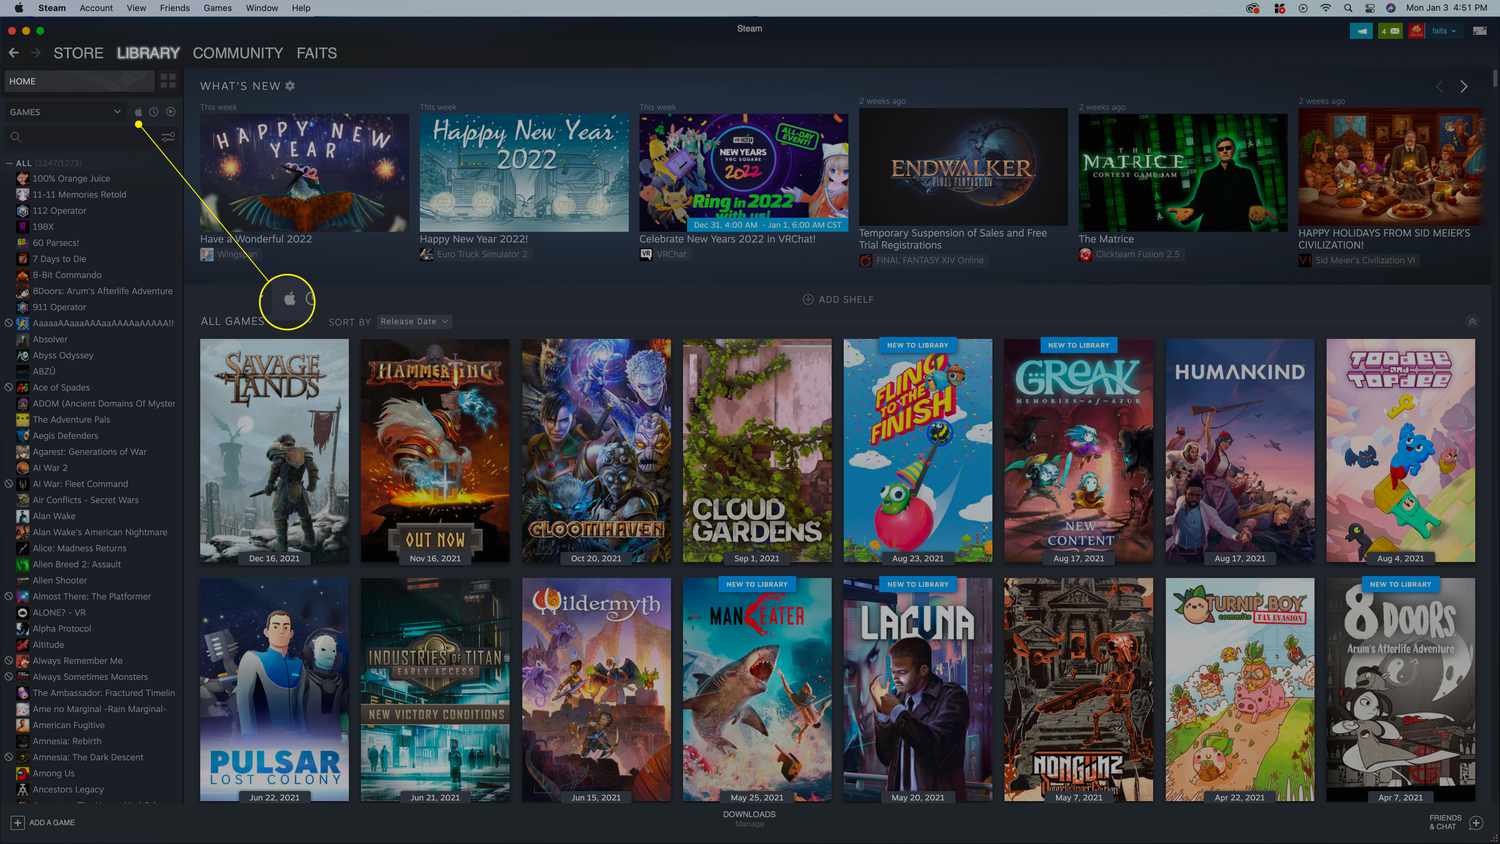Click the Steam announcements megaphone icon

(1361, 31)
